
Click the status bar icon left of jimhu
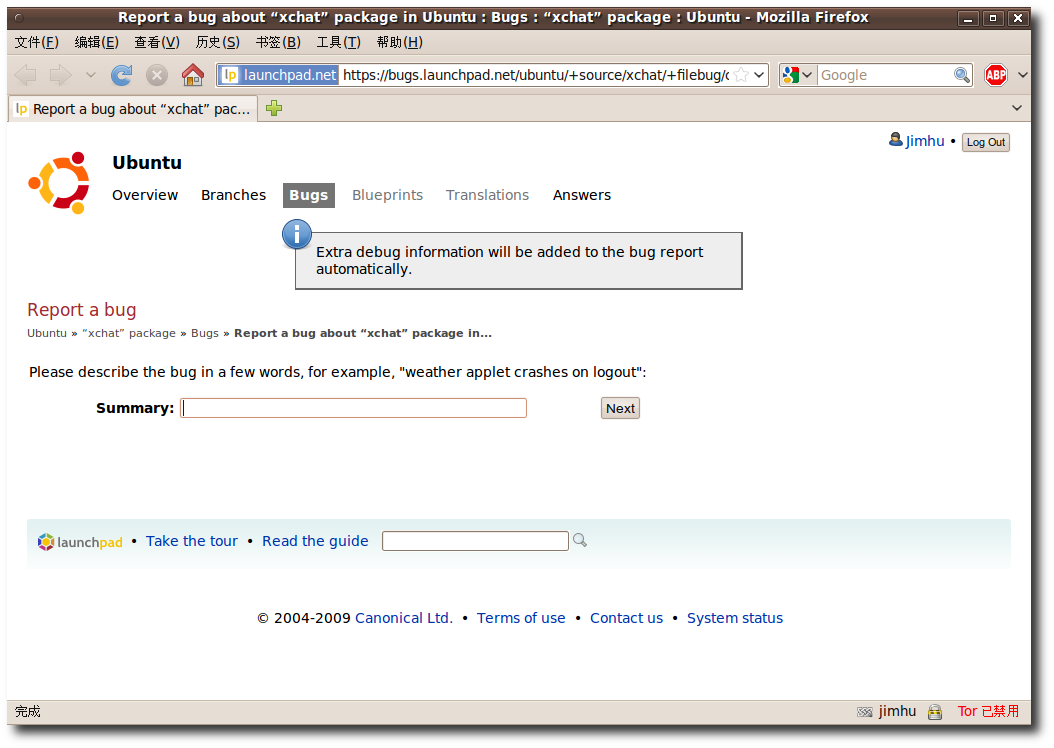click(x=864, y=712)
